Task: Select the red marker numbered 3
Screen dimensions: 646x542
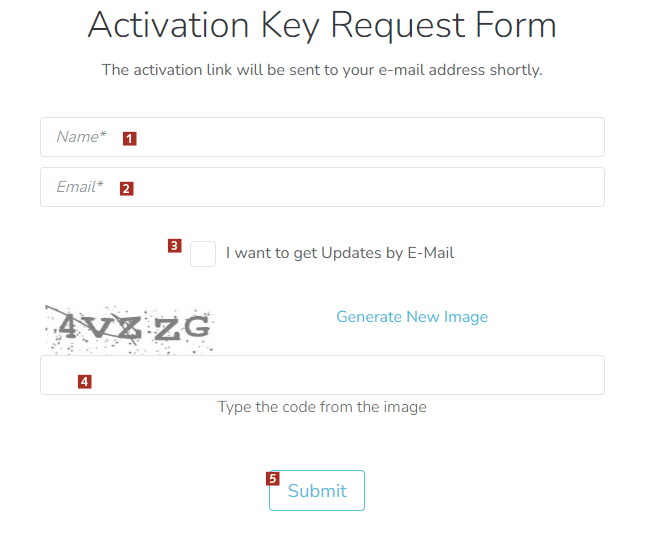Action: (175, 245)
